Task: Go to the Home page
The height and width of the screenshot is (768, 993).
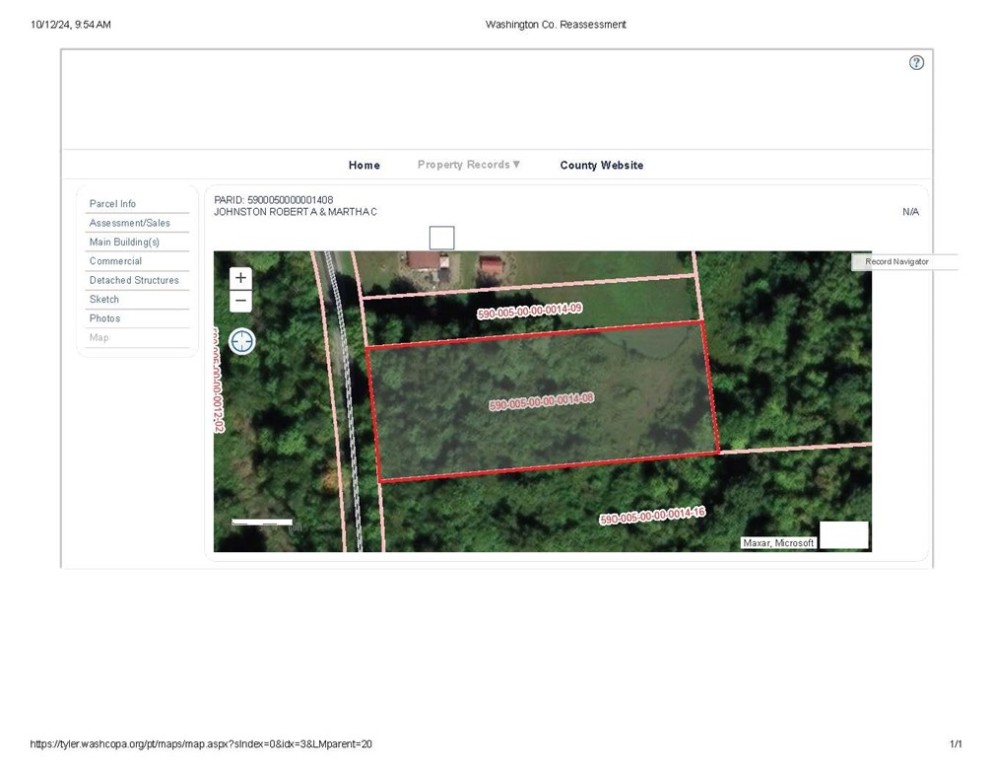Action: pyautogui.click(x=364, y=166)
